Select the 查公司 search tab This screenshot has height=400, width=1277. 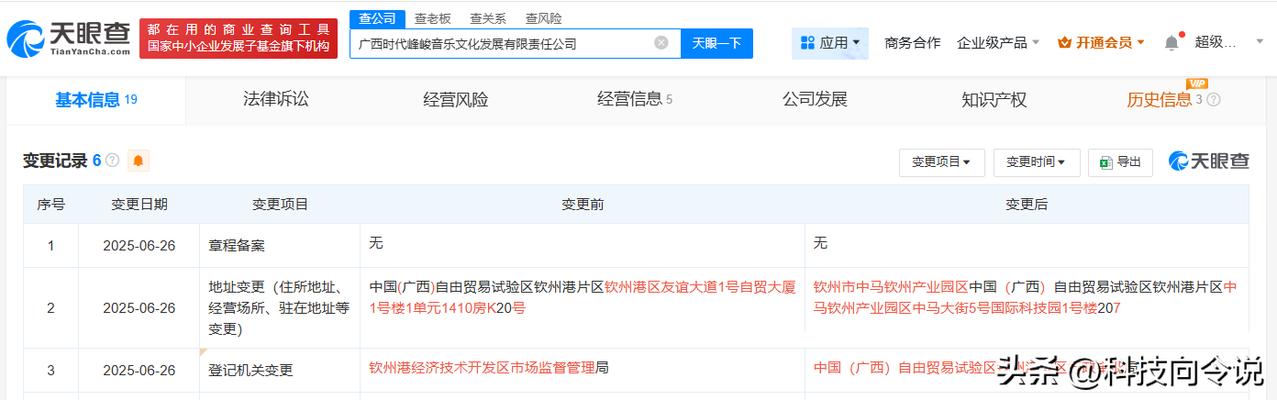click(x=377, y=18)
